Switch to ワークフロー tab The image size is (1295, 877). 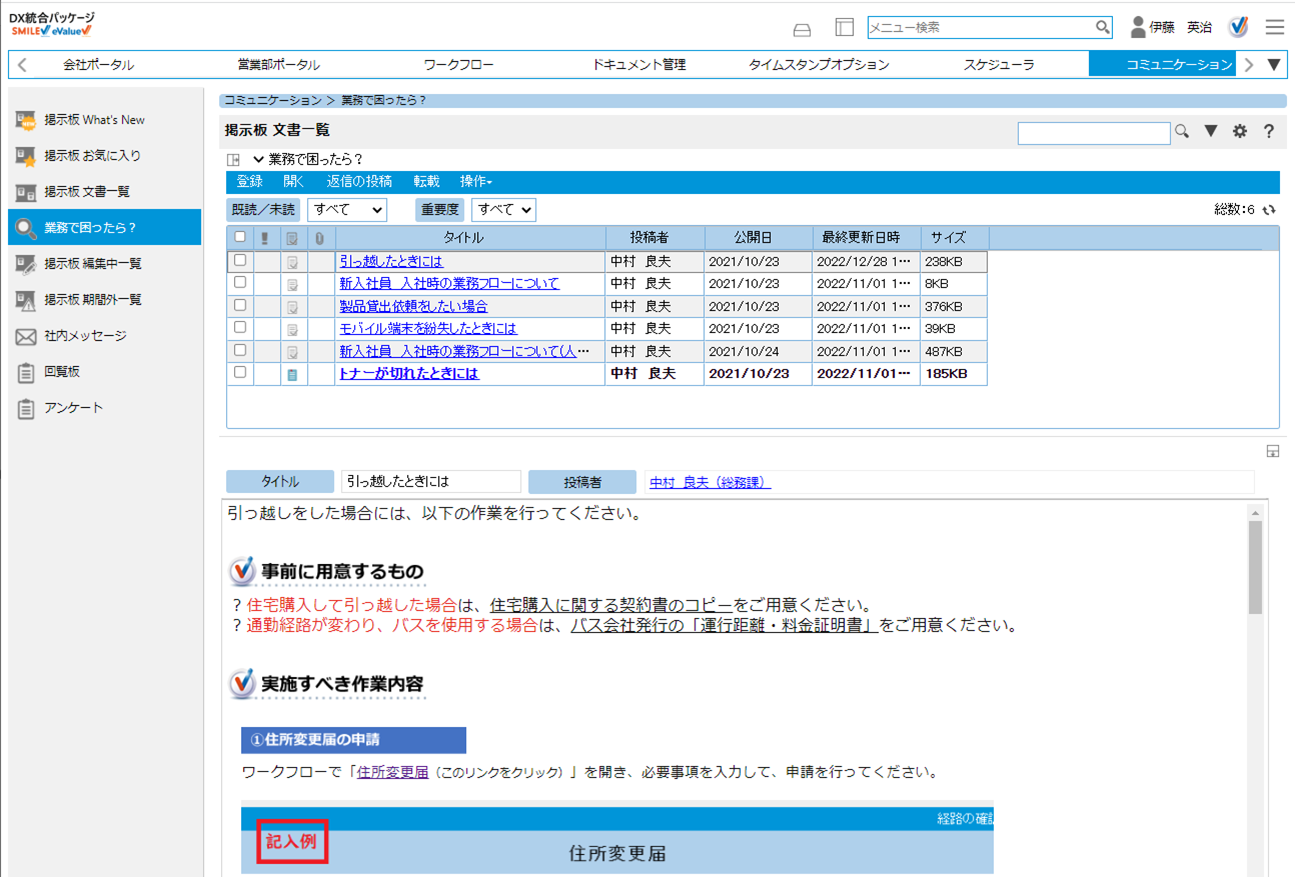[458, 65]
